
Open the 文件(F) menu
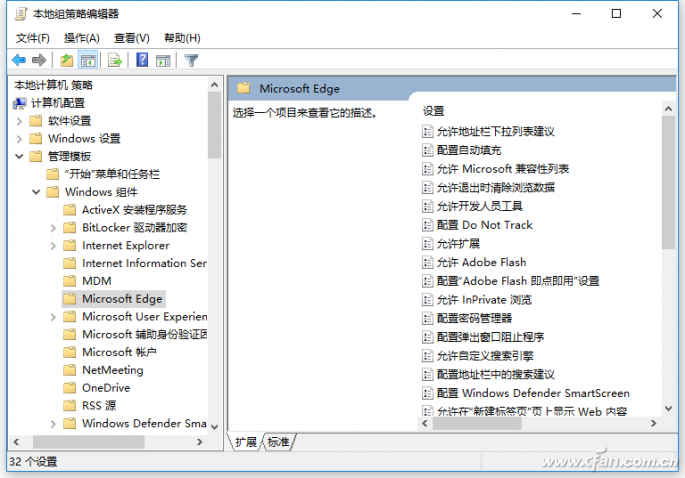pos(33,38)
